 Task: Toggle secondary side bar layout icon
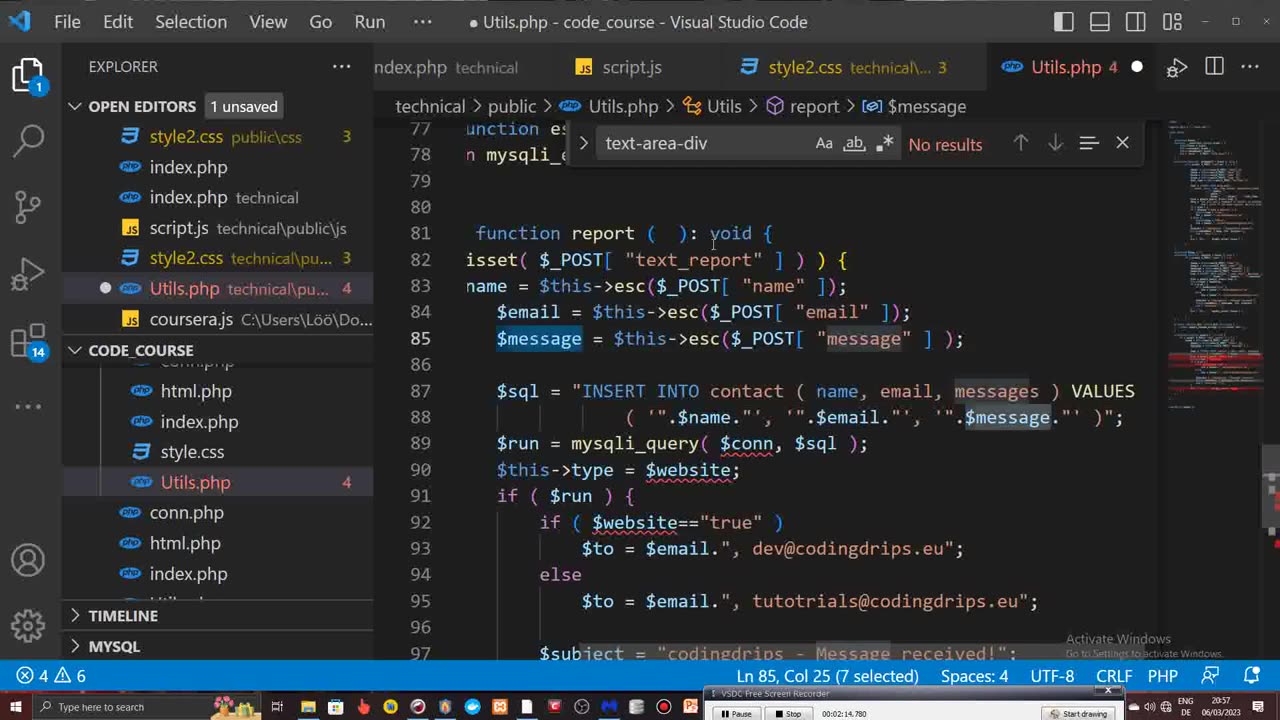(1136, 22)
